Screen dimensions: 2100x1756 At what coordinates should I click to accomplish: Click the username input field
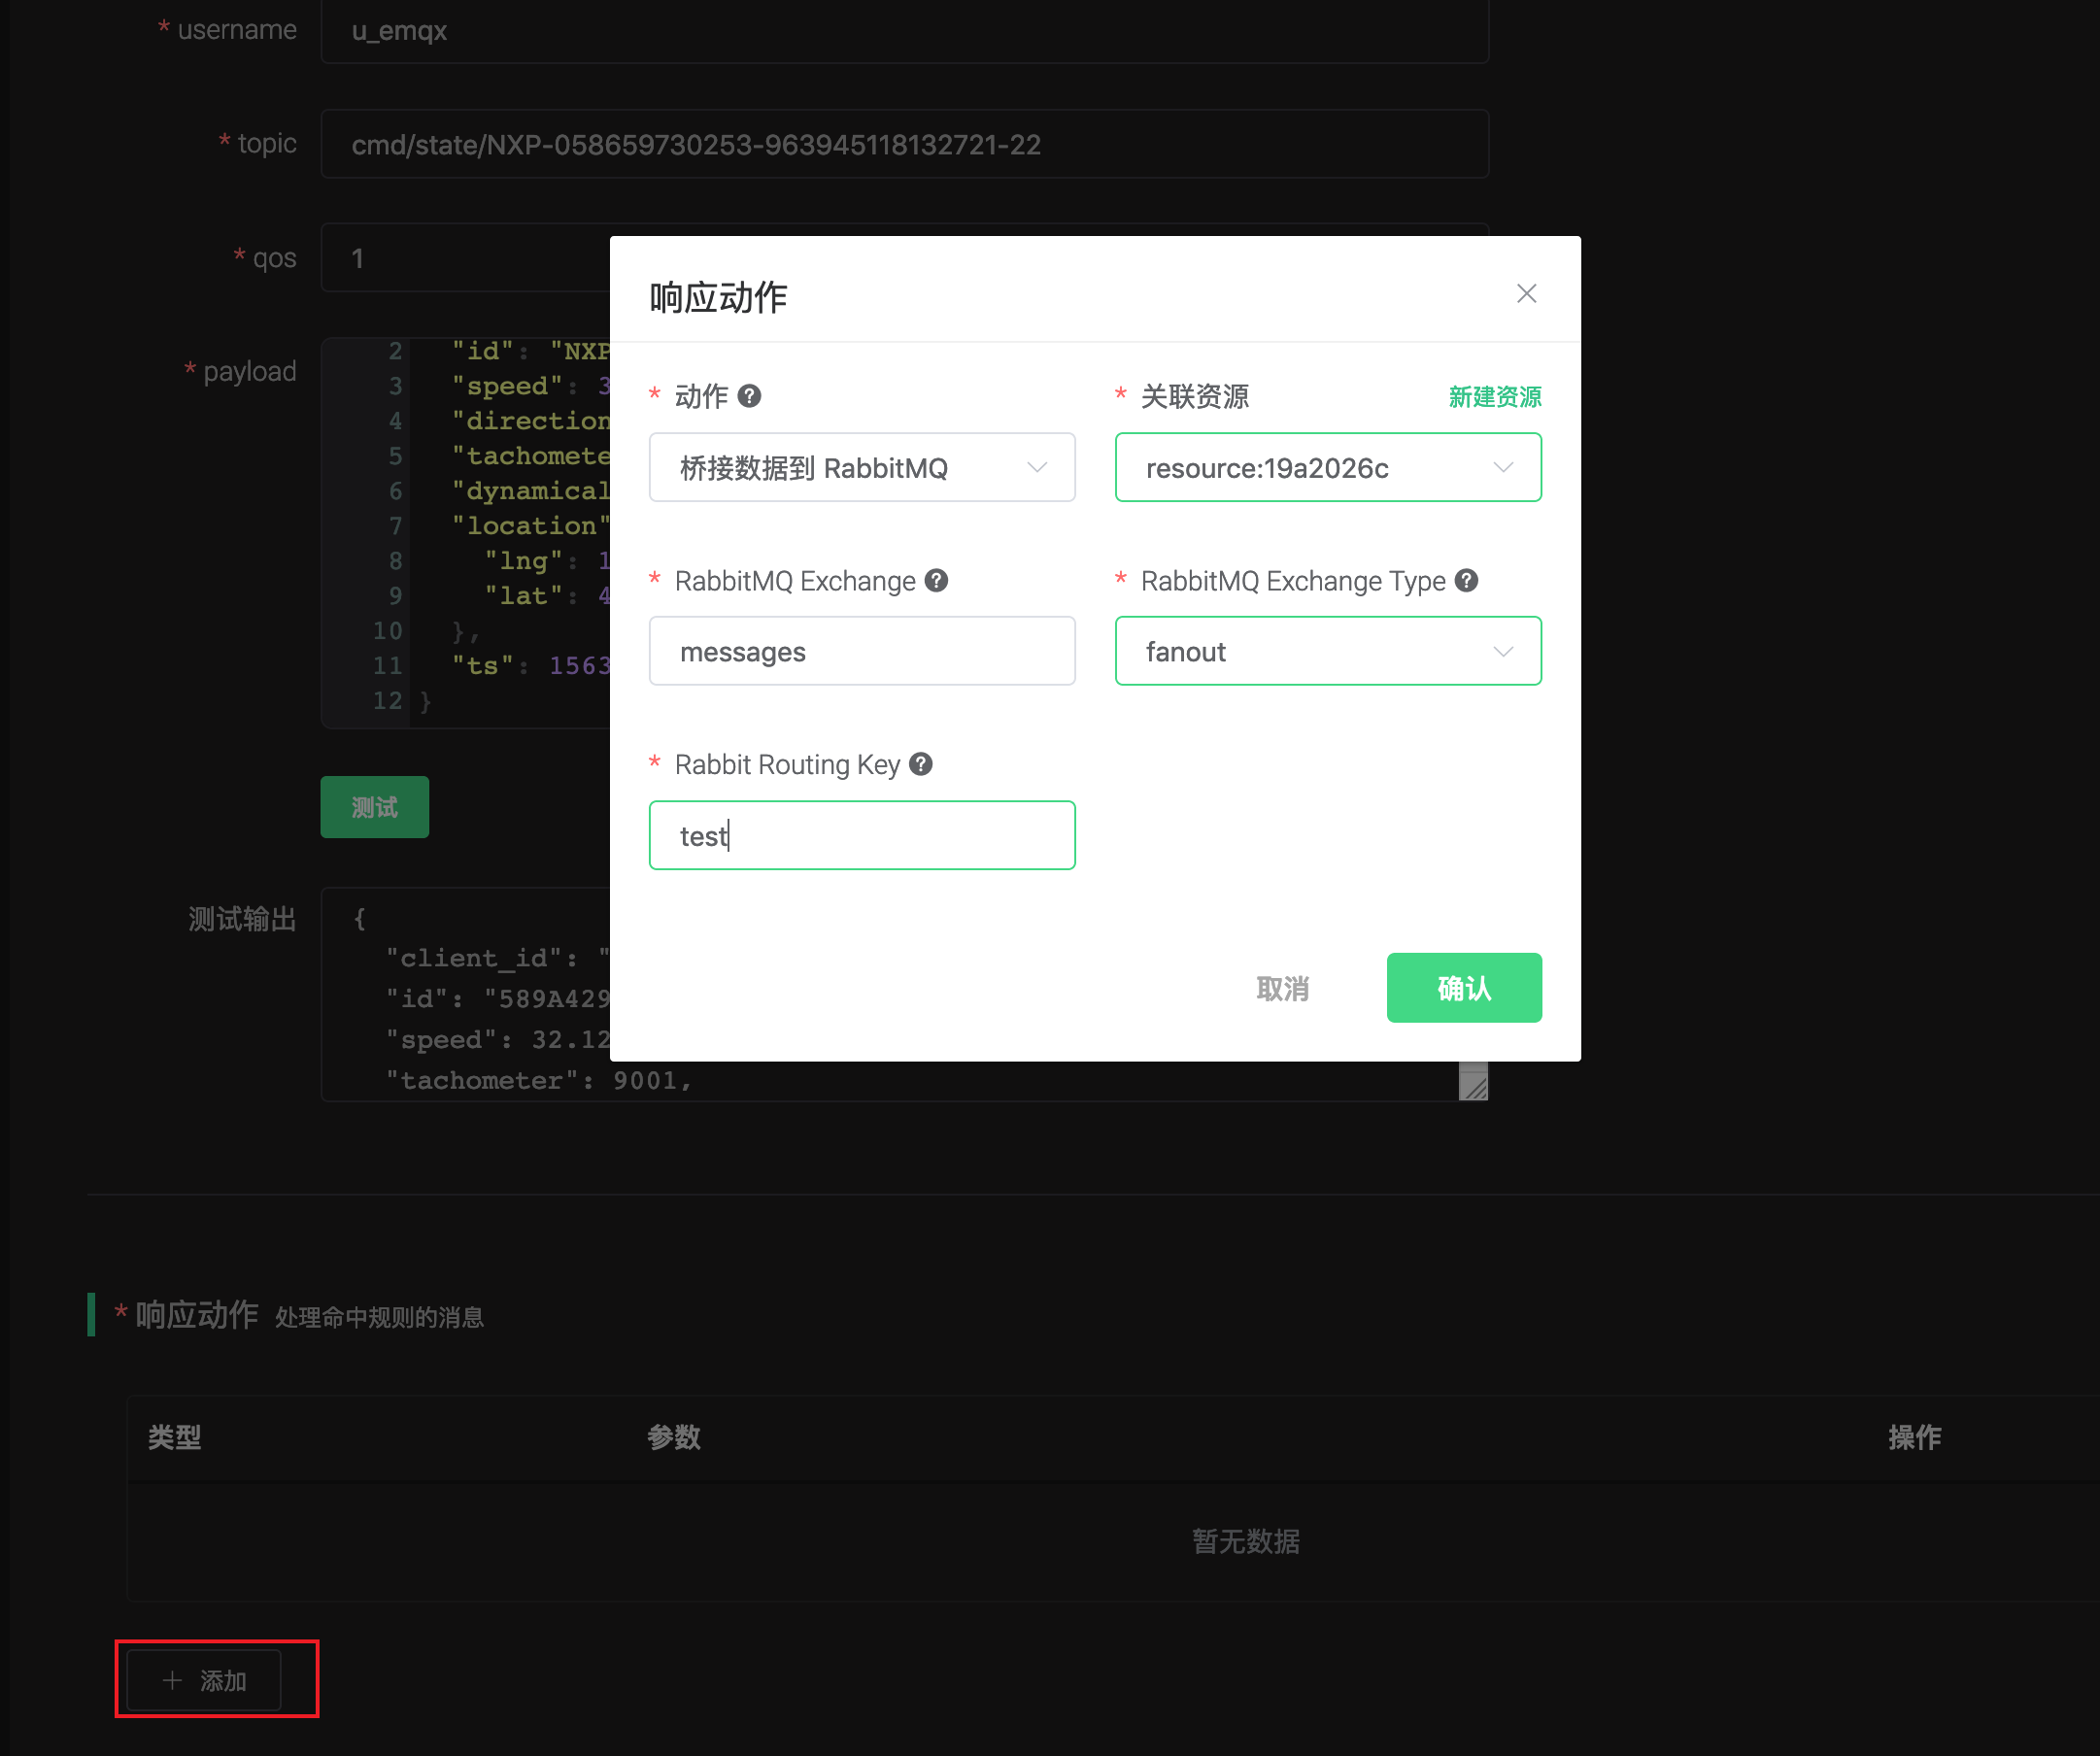pyautogui.click(x=904, y=31)
